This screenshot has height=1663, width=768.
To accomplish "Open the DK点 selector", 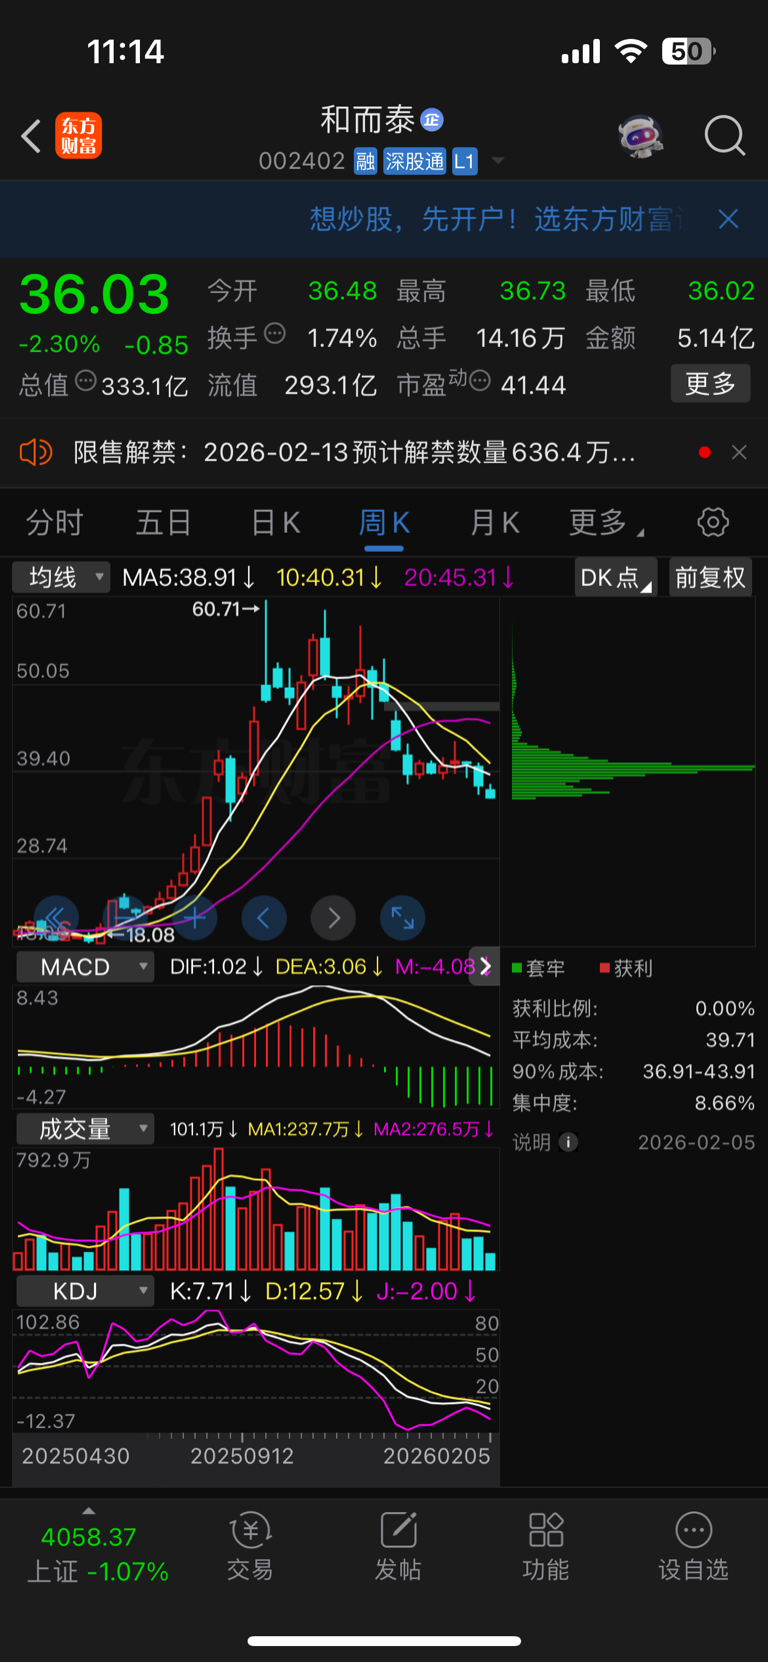I will point(615,577).
